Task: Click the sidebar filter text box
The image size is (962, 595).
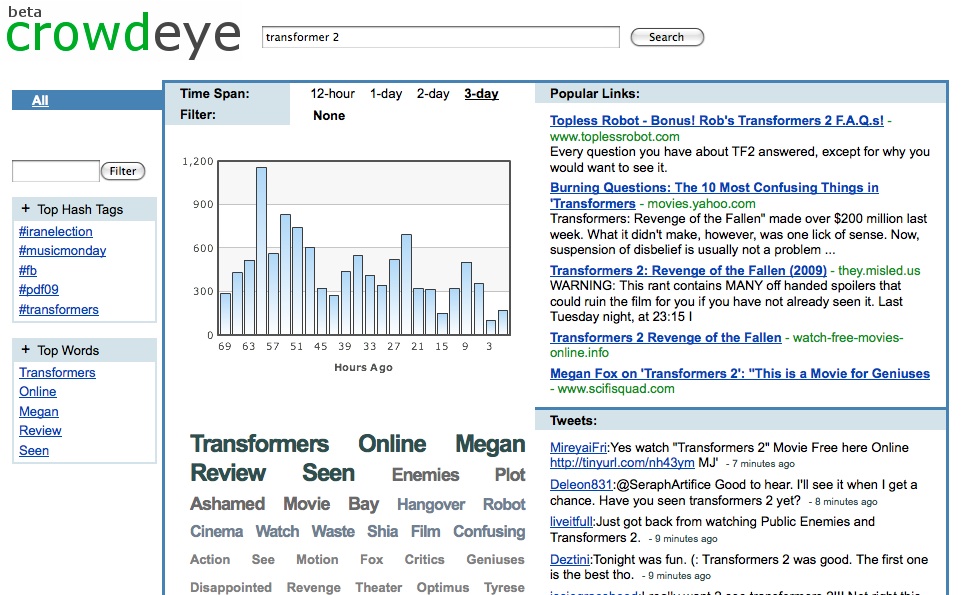Action: 56,171
